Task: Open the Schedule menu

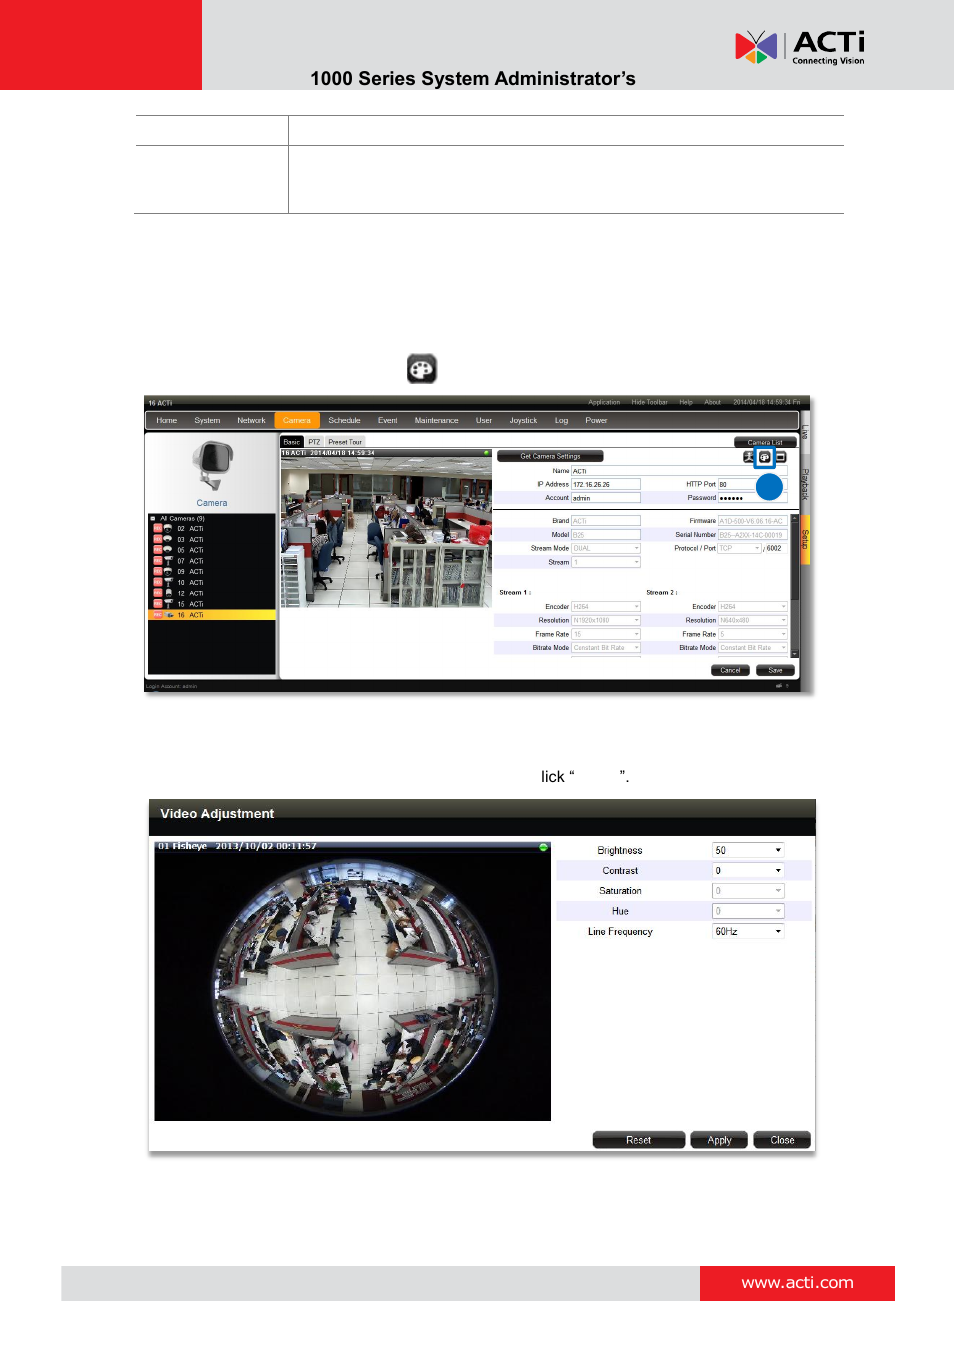Action: (x=344, y=421)
